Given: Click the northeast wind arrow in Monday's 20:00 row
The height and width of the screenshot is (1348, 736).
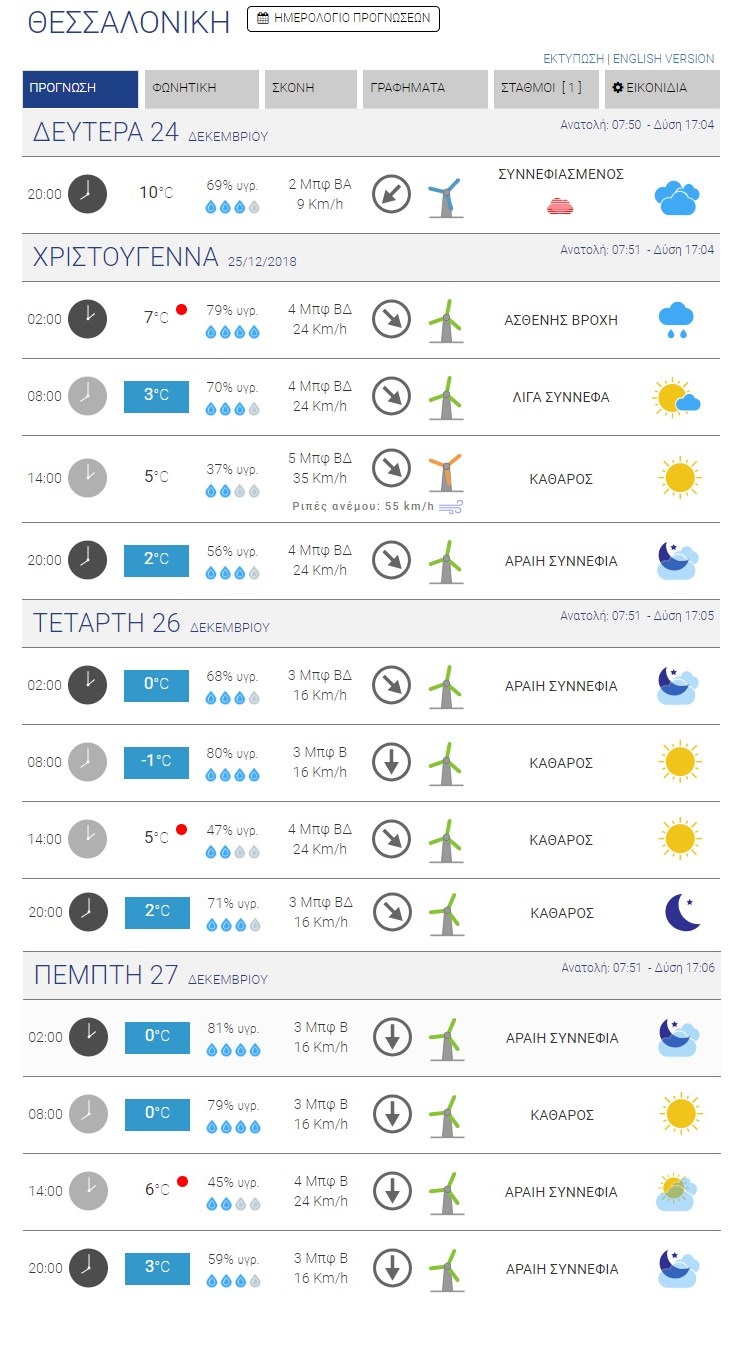Looking at the screenshot, I should click(x=392, y=193).
